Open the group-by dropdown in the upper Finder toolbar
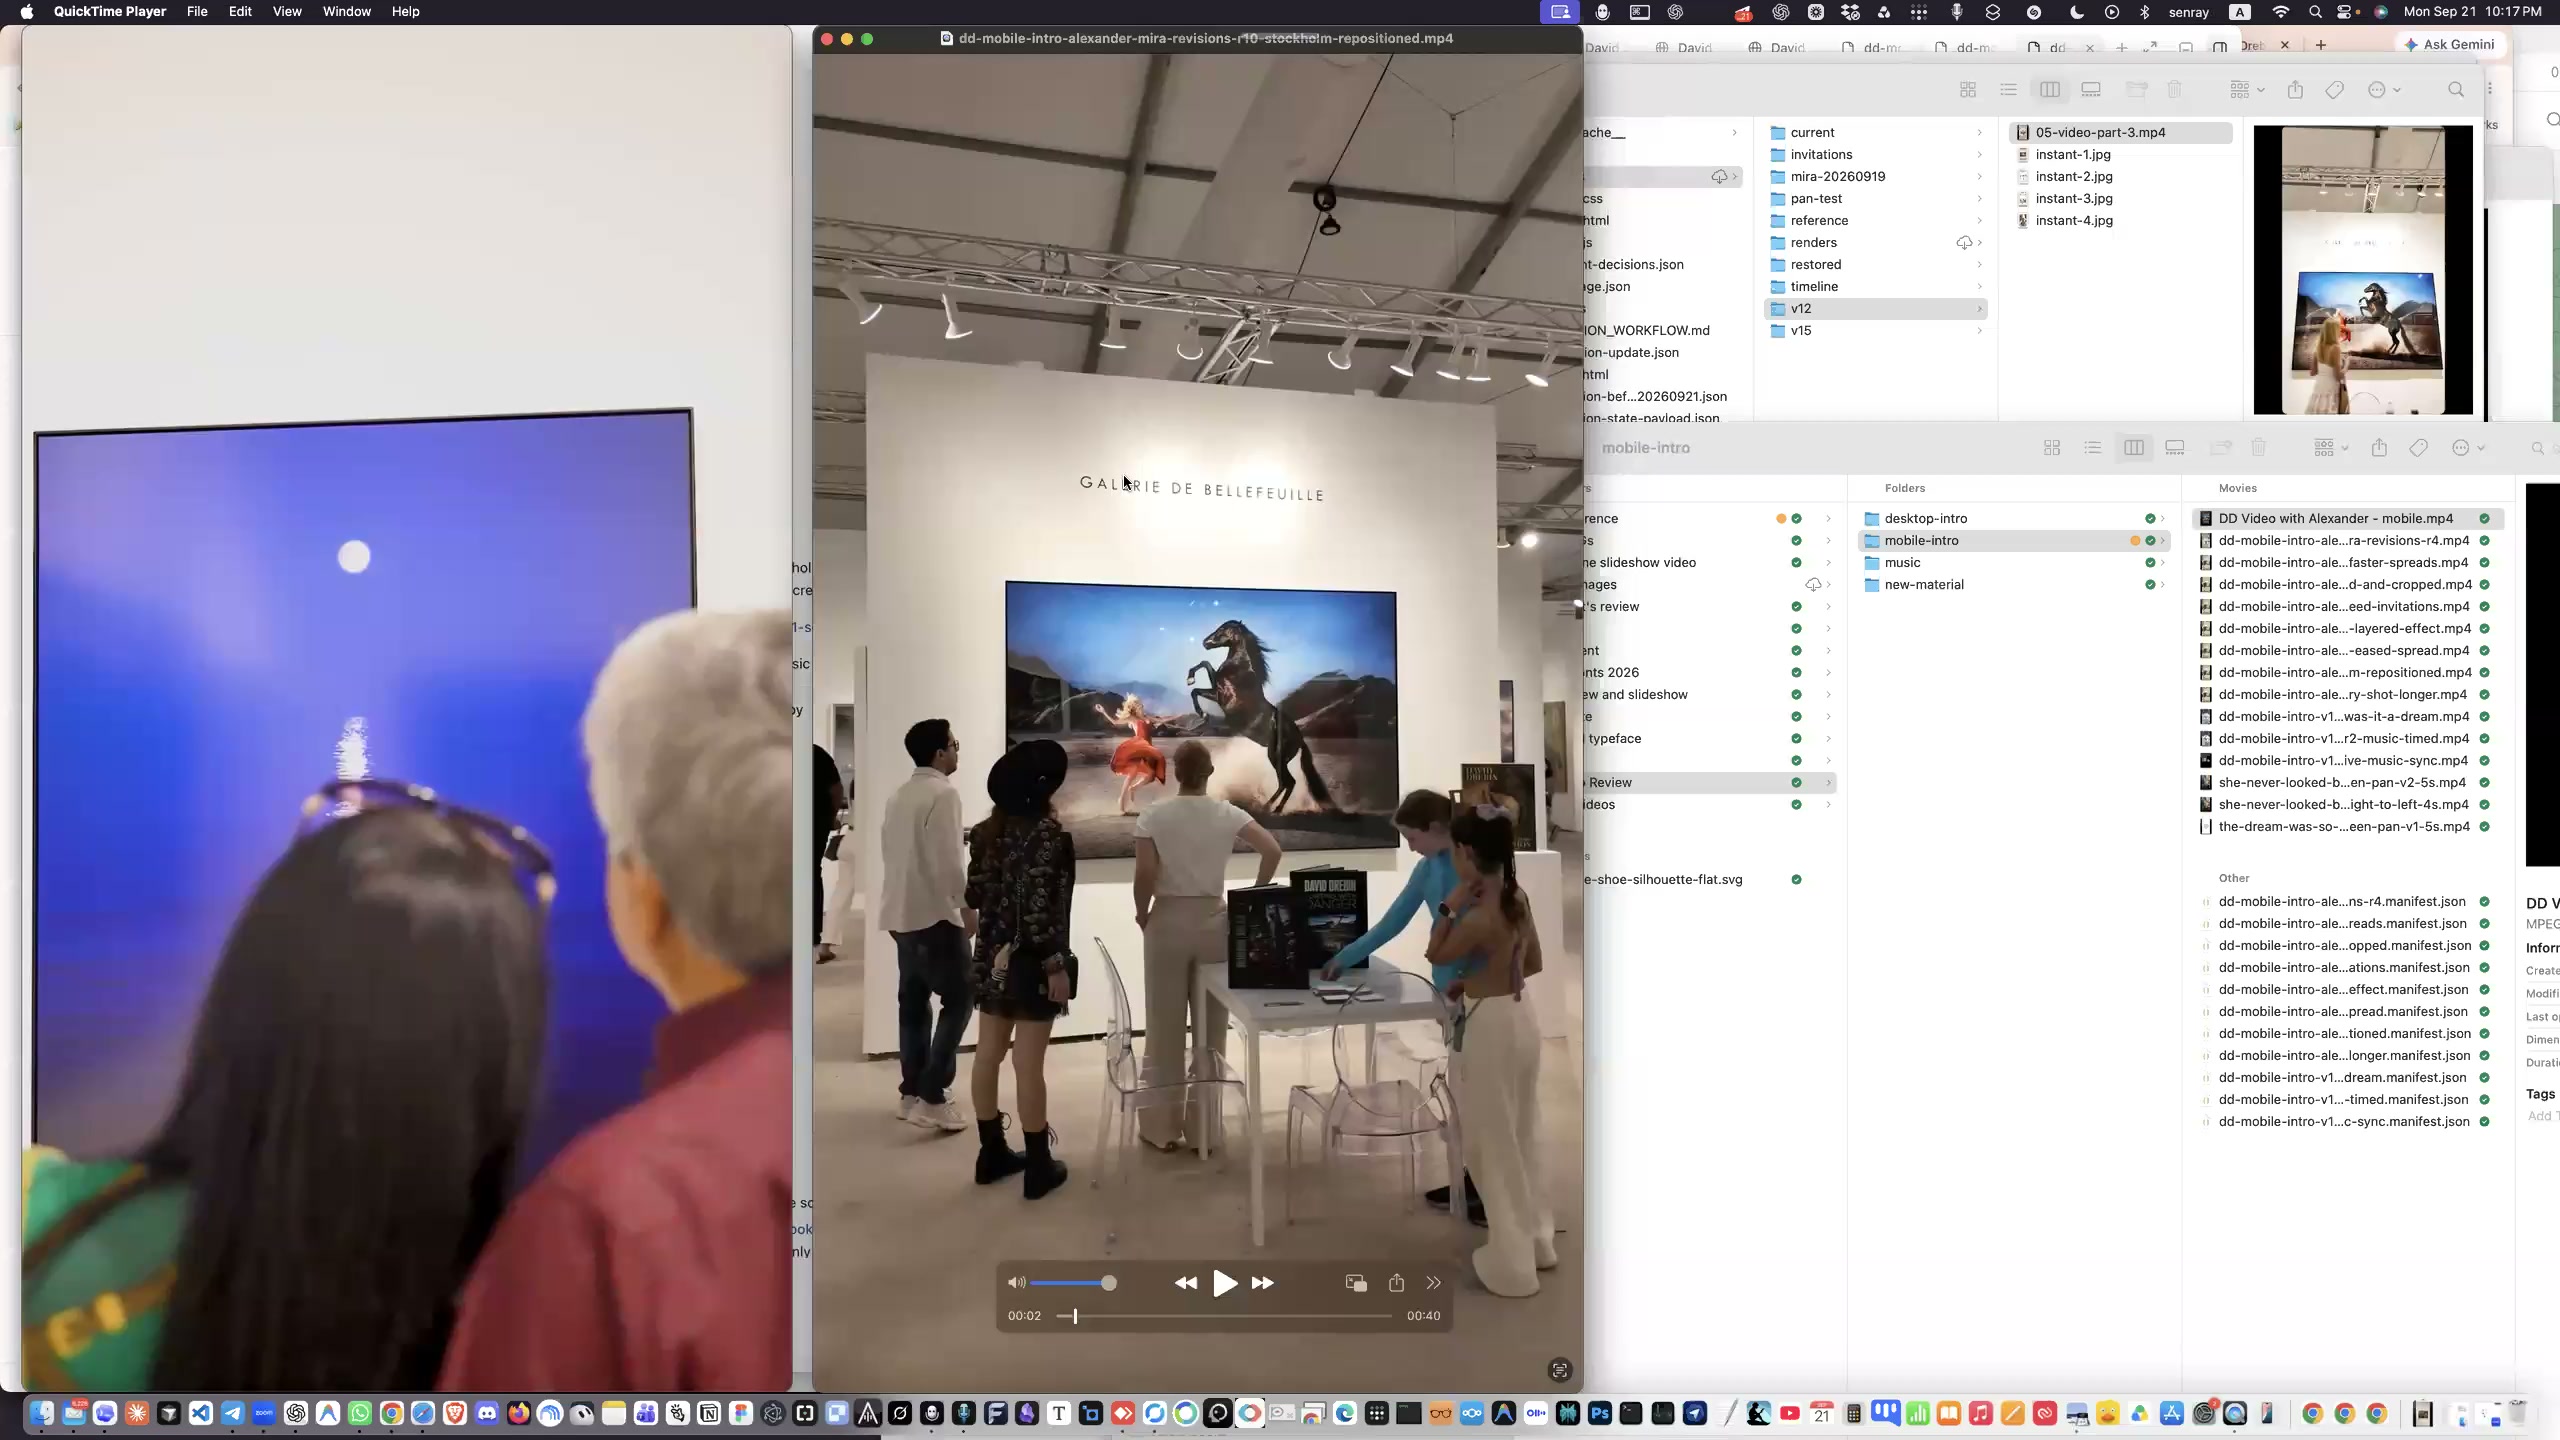The height and width of the screenshot is (1440, 2560). click(x=2246, y=90)
